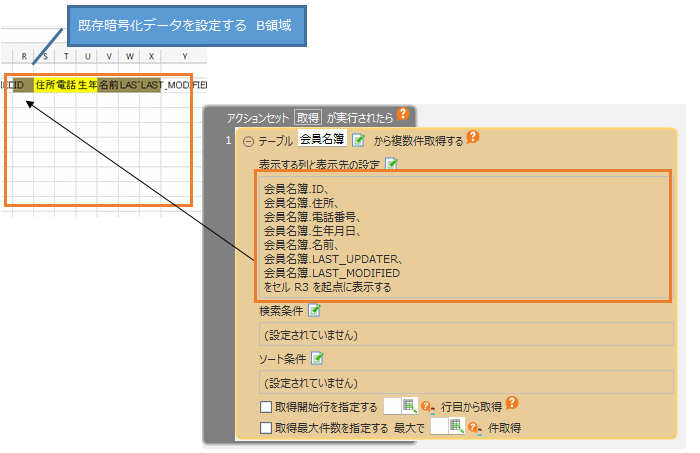Select column header Y in the spreadsheet
700x453 pixels.
click(184, 56)
